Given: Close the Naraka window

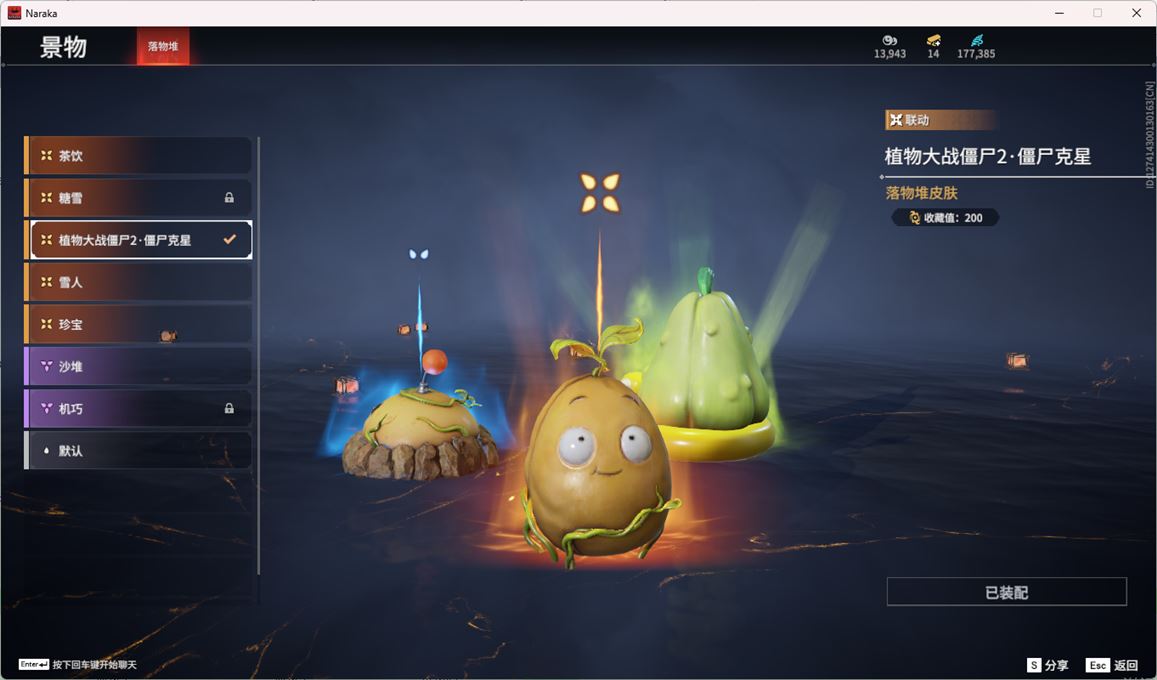Looking at the screenshot, I should point(1136,13).
